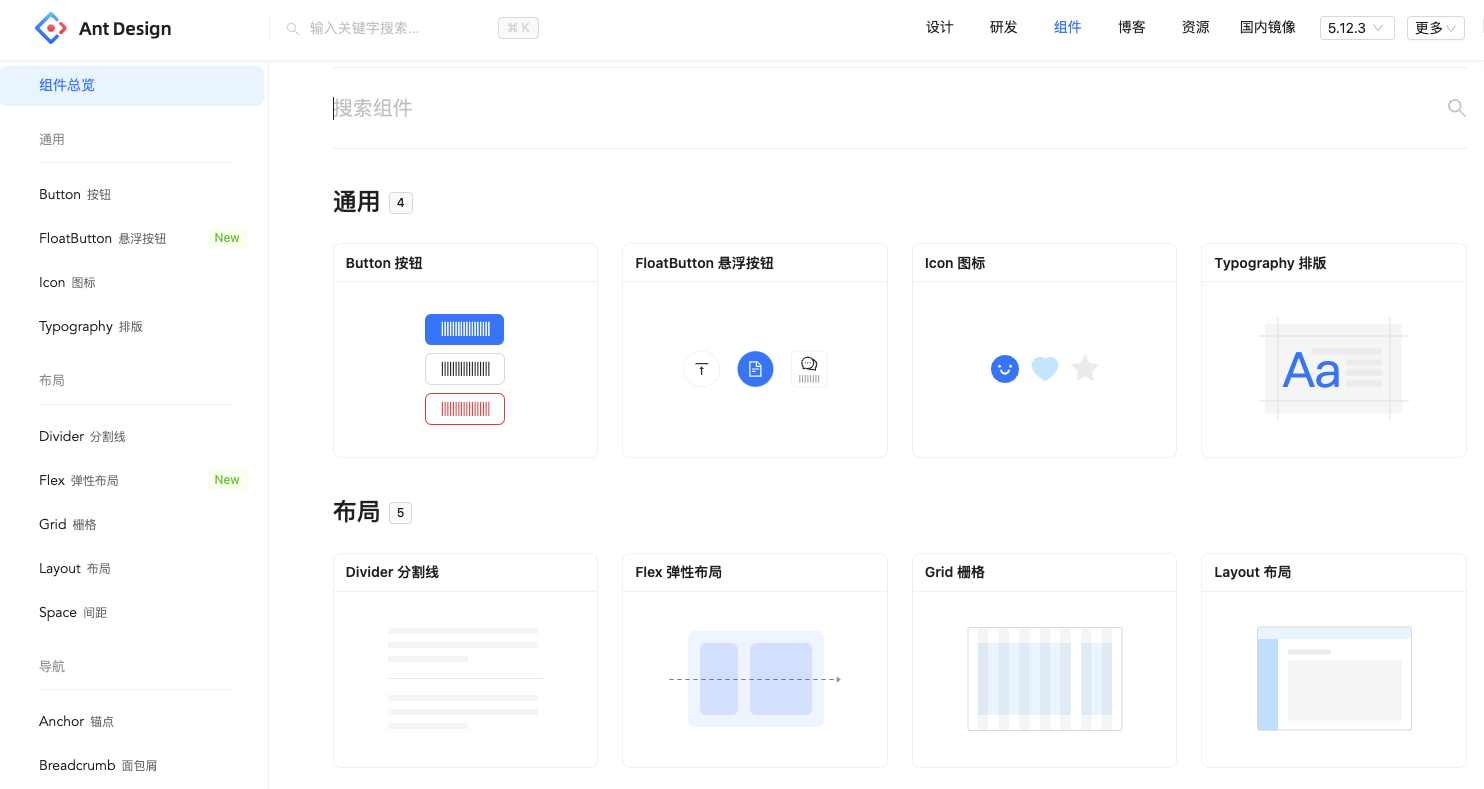Click the component search magnifier icon
Viewport: 1484px width, 789px height.
pos(1456,108)
